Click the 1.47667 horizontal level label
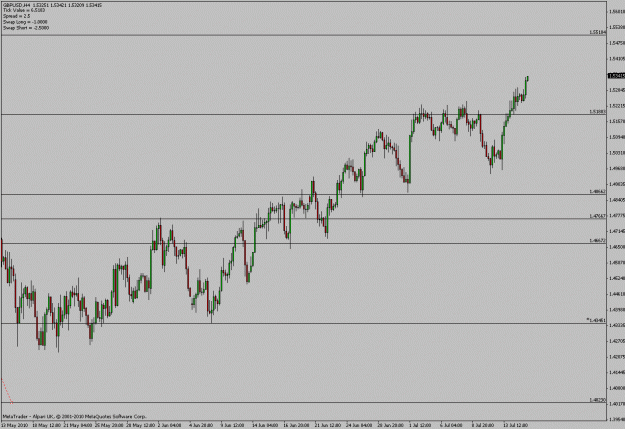 tap(597, 216)
